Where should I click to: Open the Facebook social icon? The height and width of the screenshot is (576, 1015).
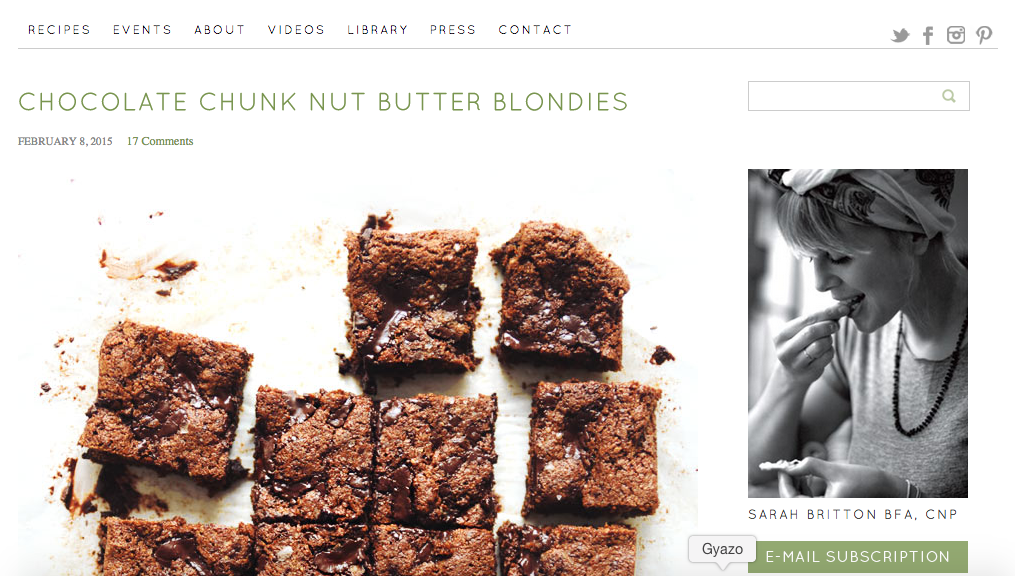928,35
